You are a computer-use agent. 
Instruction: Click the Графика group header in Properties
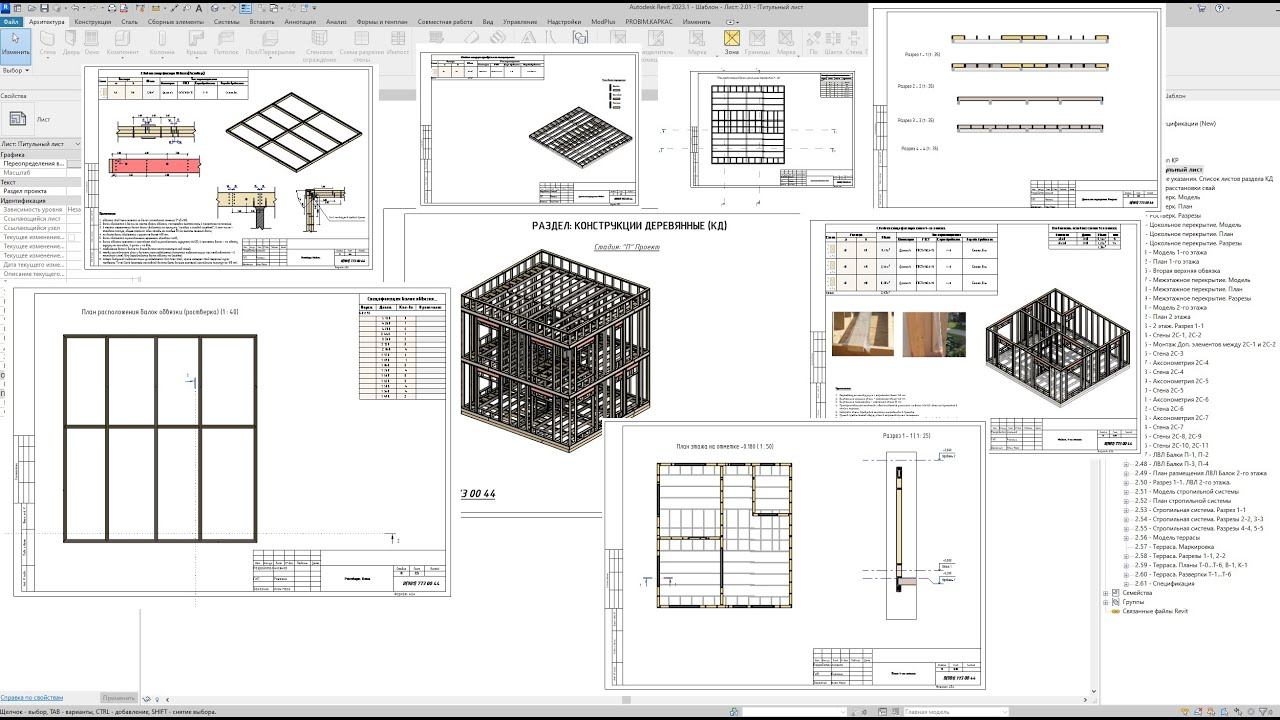point(40,155)
